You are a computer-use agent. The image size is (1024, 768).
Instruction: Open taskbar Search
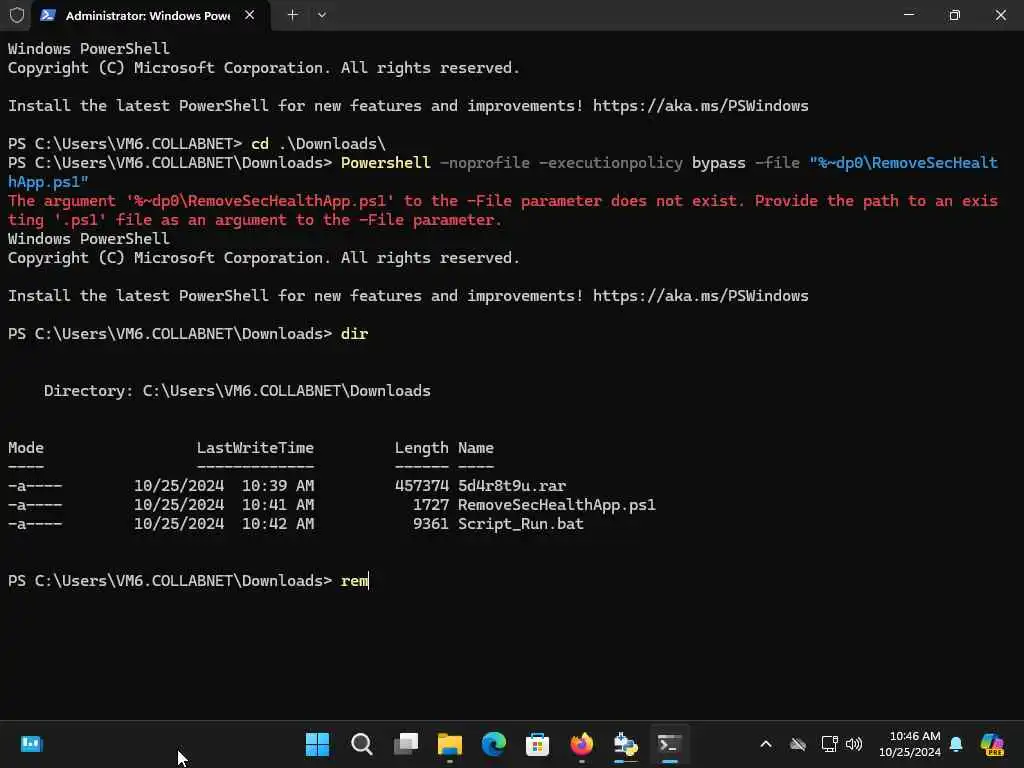click(x=362, y=744)
